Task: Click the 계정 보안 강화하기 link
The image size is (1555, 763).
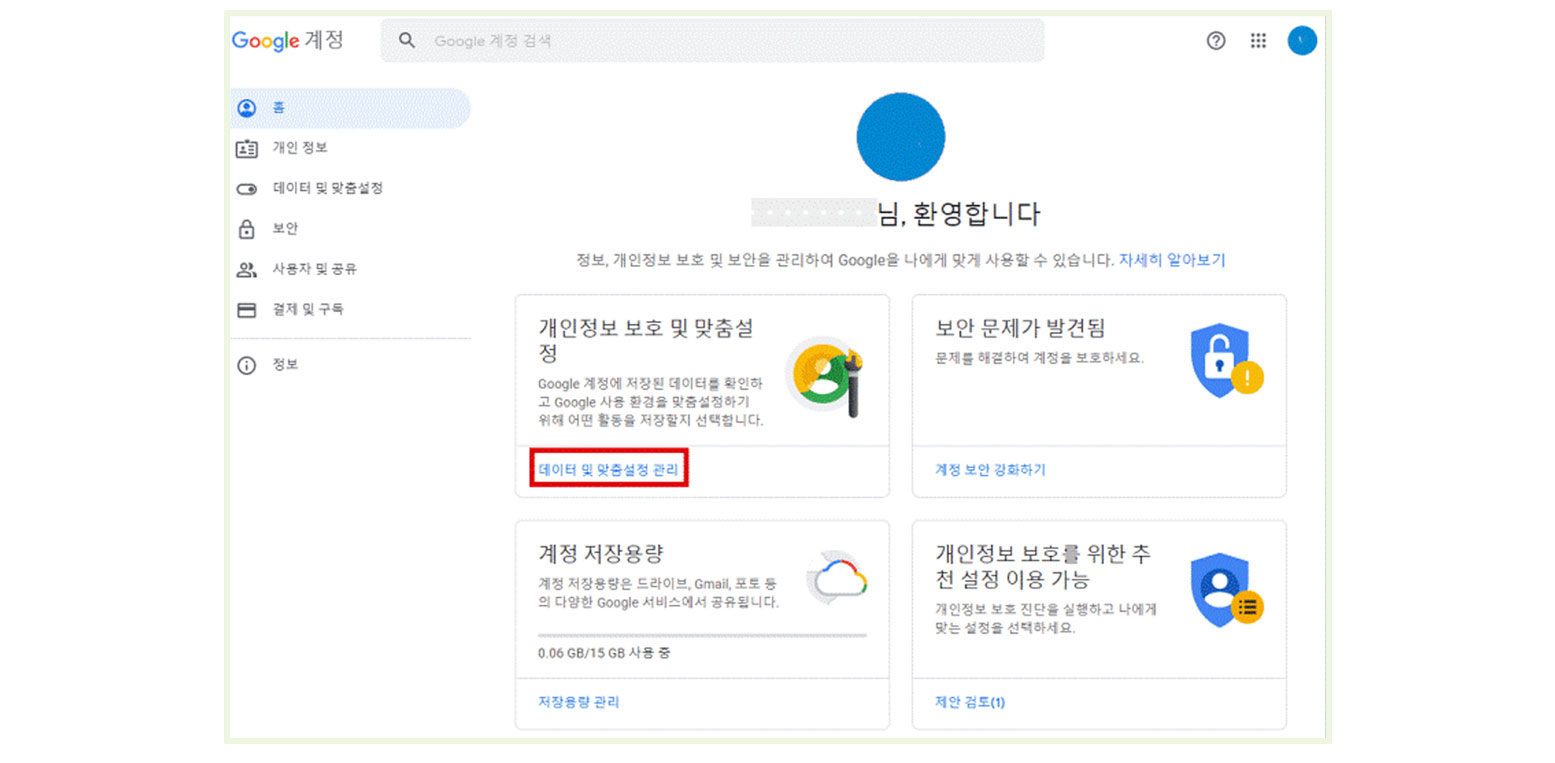Action: coord(990,469)
